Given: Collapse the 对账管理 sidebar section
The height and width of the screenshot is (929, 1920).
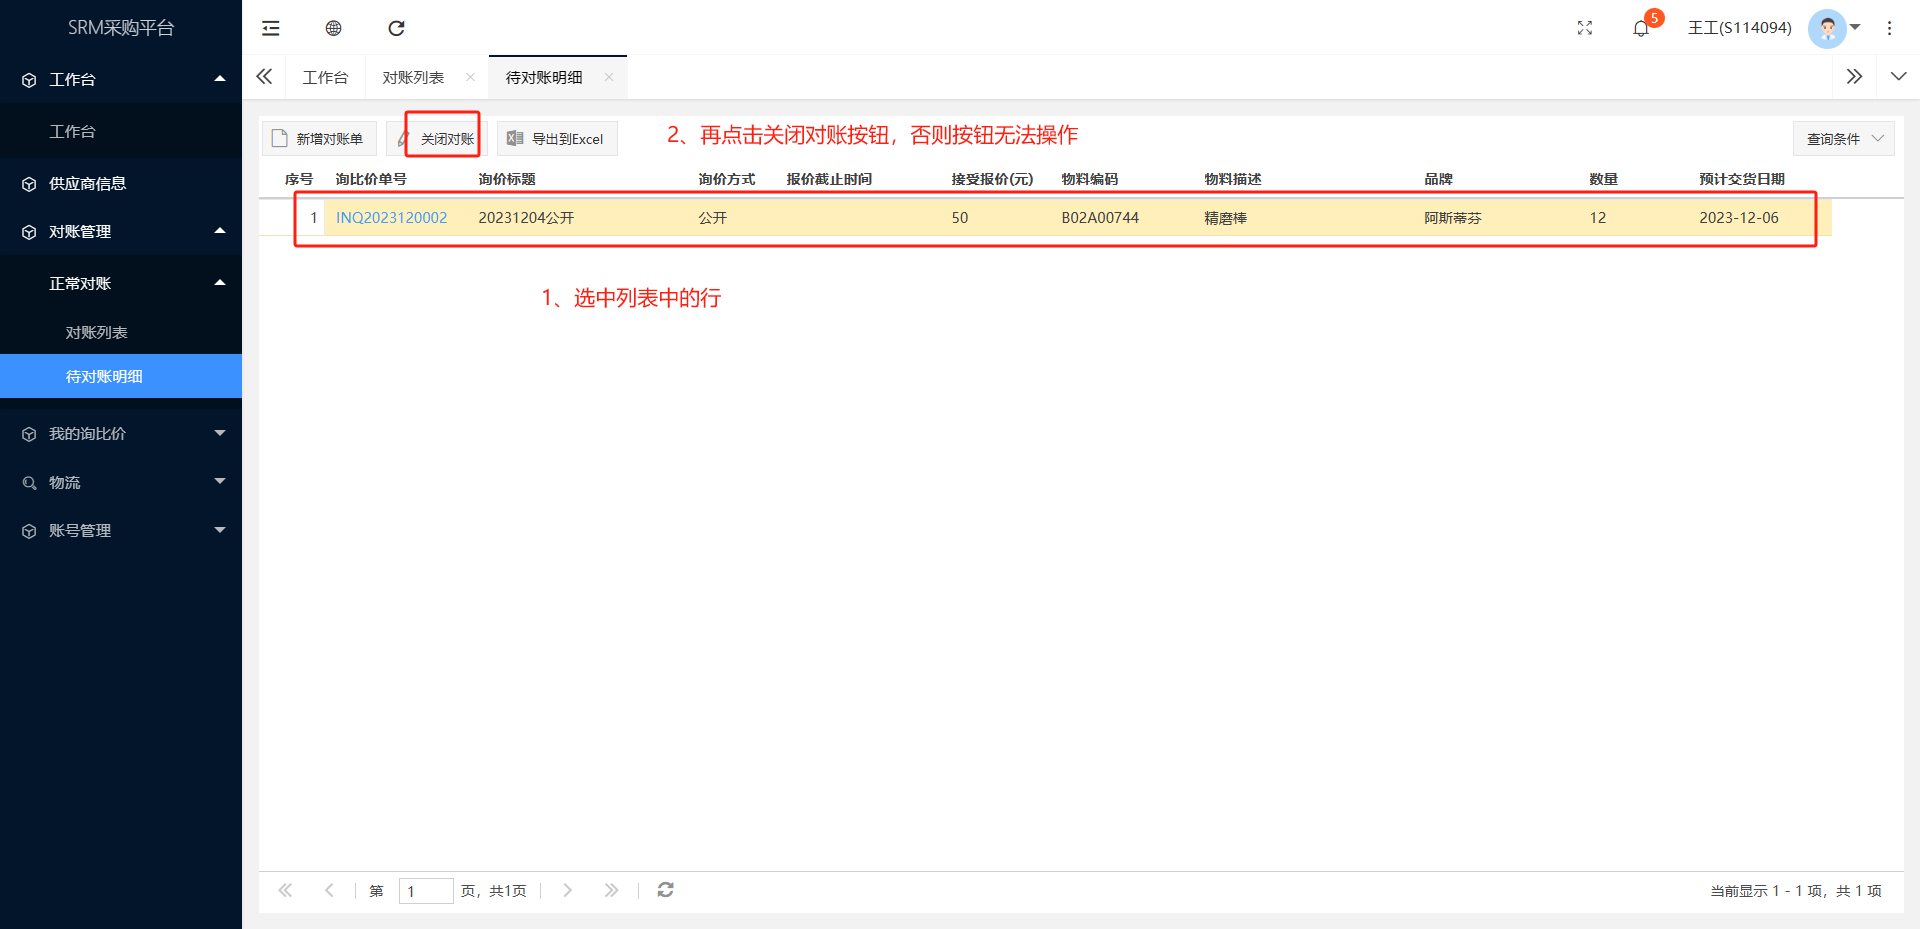Looking at the screenshot, I should point(120,231).
